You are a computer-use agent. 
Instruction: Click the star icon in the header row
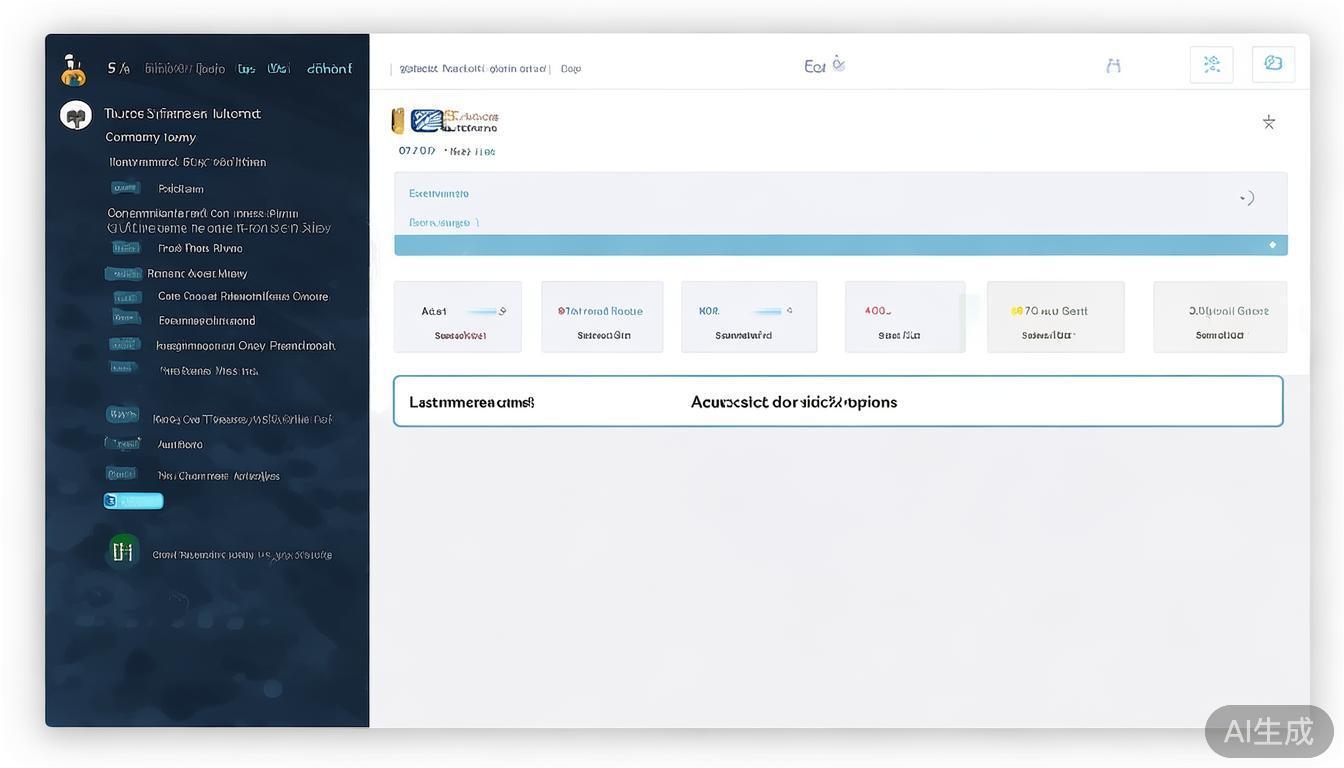point(1268,122)
